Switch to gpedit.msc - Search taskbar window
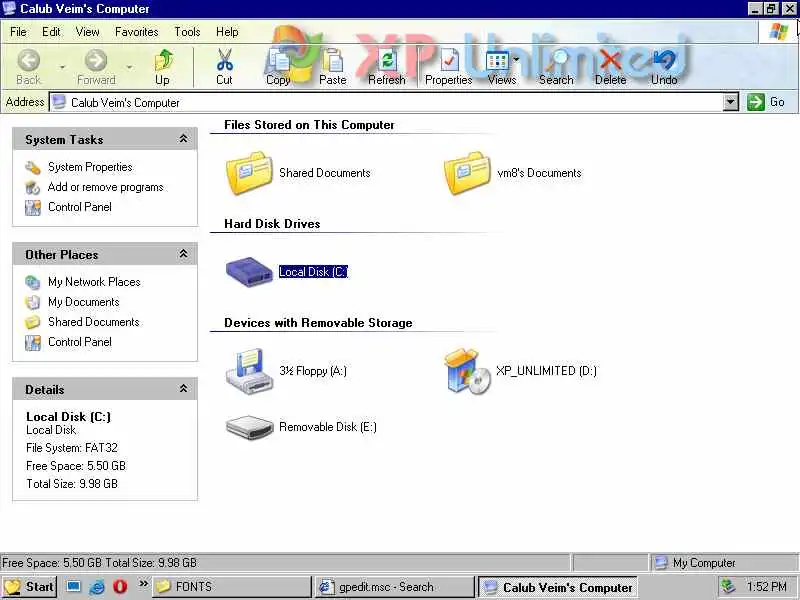800x600 pixels. [x=394, y=587]
